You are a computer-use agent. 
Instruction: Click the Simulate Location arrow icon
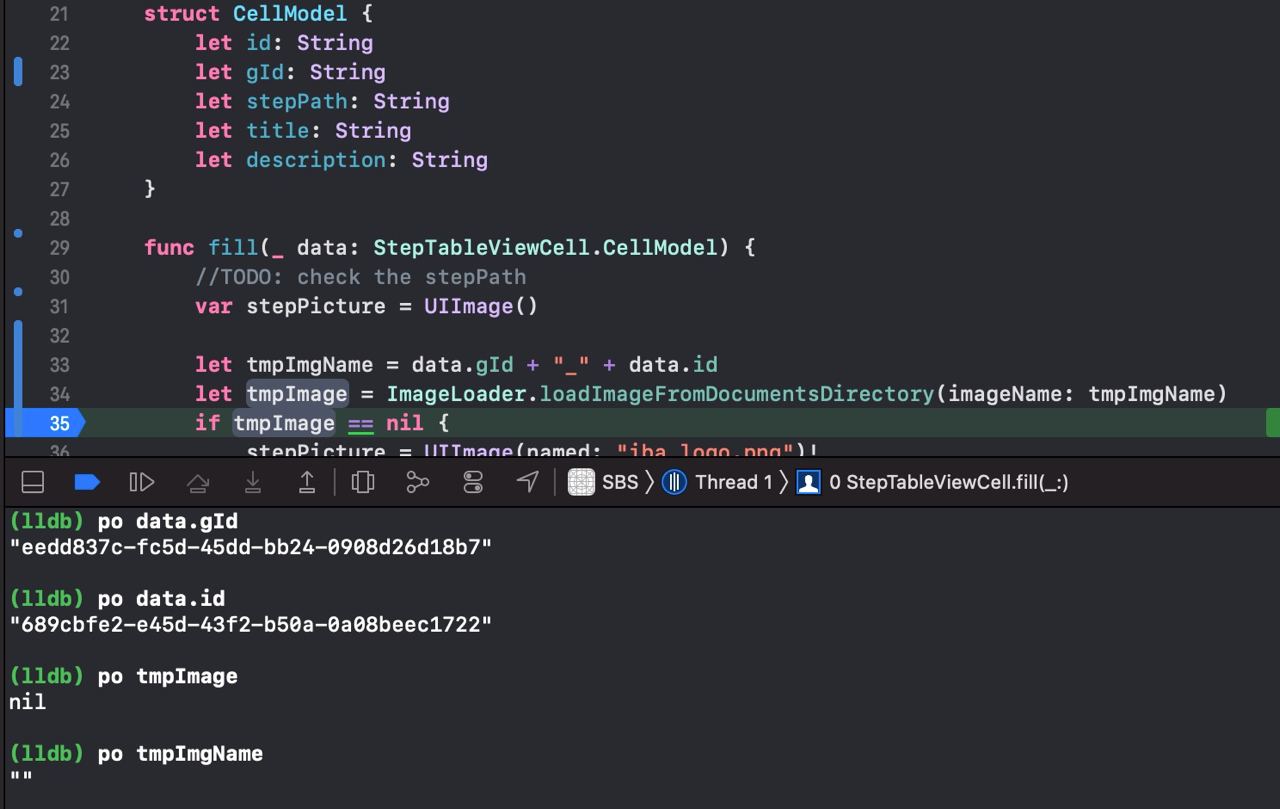527,482
